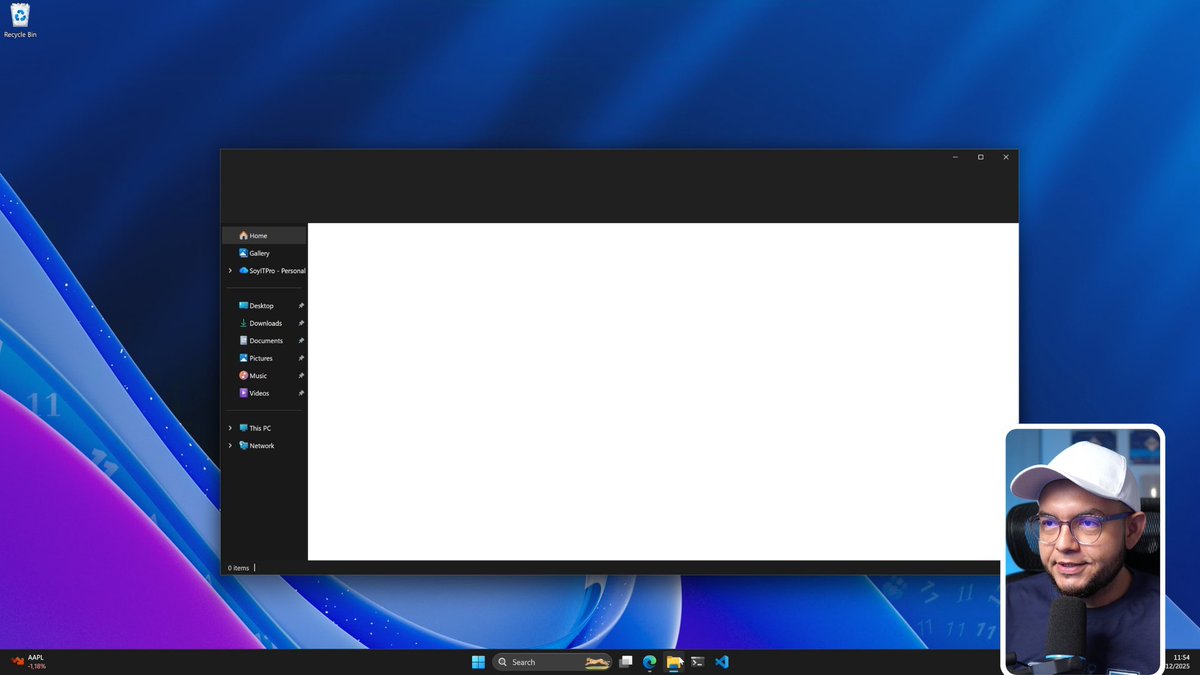This screenshot has height=675, width=1200.
Task: Maximize the File Explorer window
Action: (x=980, y=157)
